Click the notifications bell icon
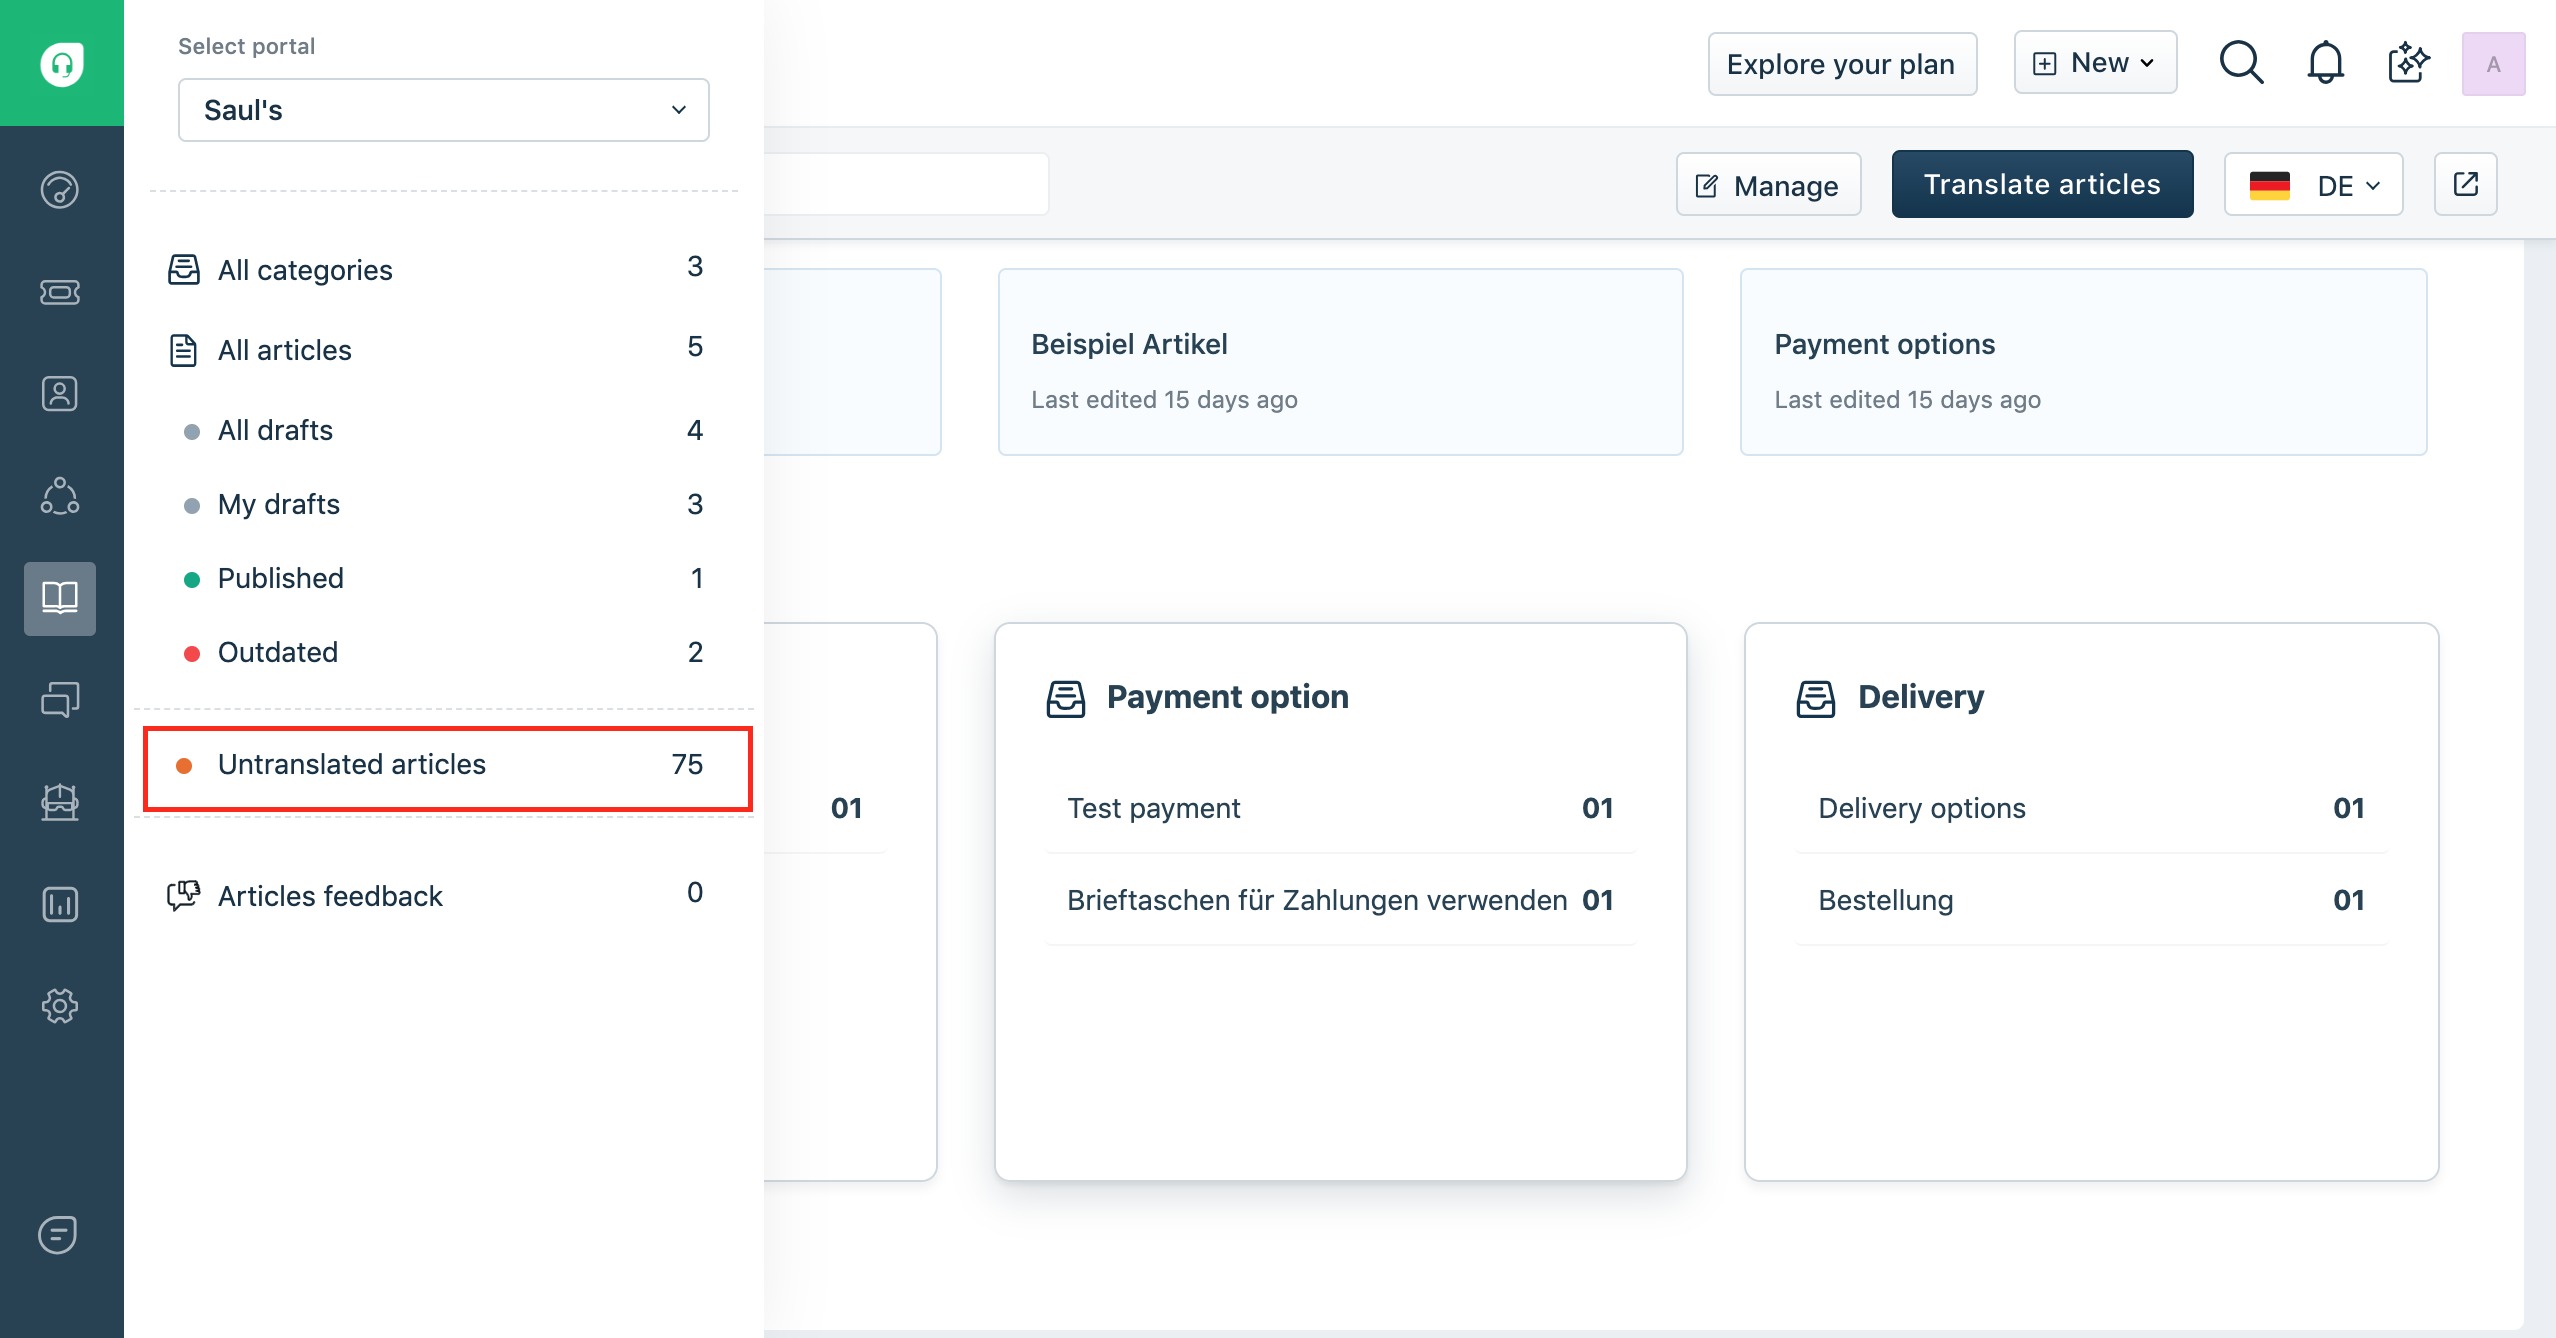This screenshot has width=2556, height=1338. pyautogui.click(x=2325, y=64)
